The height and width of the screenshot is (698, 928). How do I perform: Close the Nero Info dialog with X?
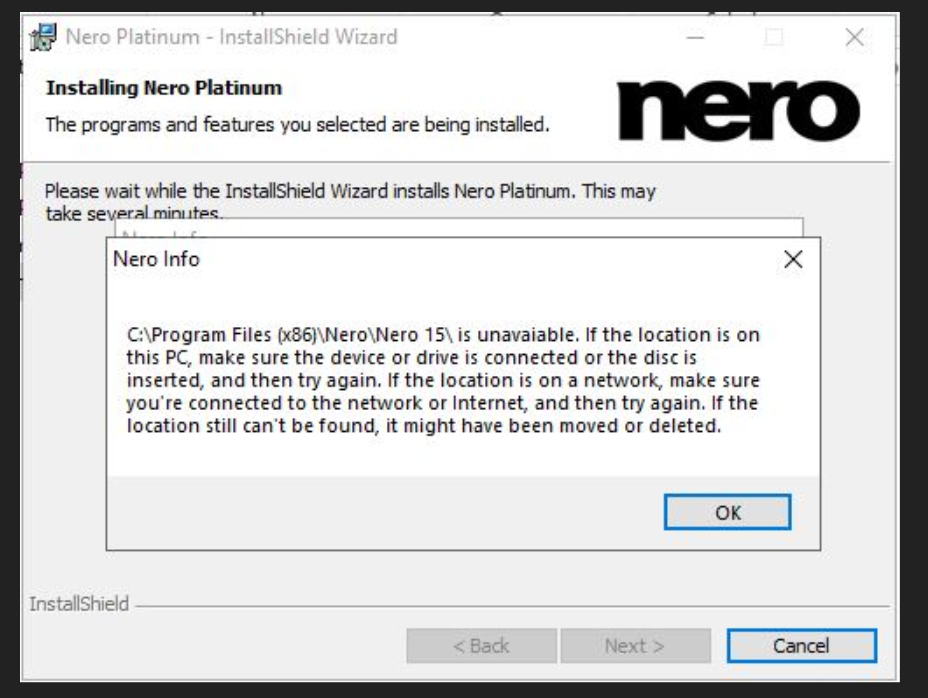coord(793,259)
